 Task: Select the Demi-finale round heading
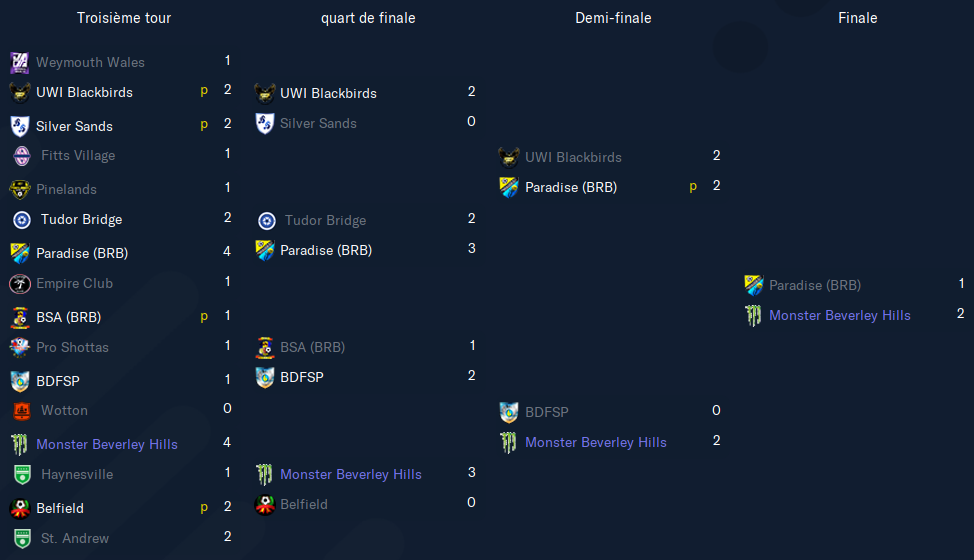[613, 18]
